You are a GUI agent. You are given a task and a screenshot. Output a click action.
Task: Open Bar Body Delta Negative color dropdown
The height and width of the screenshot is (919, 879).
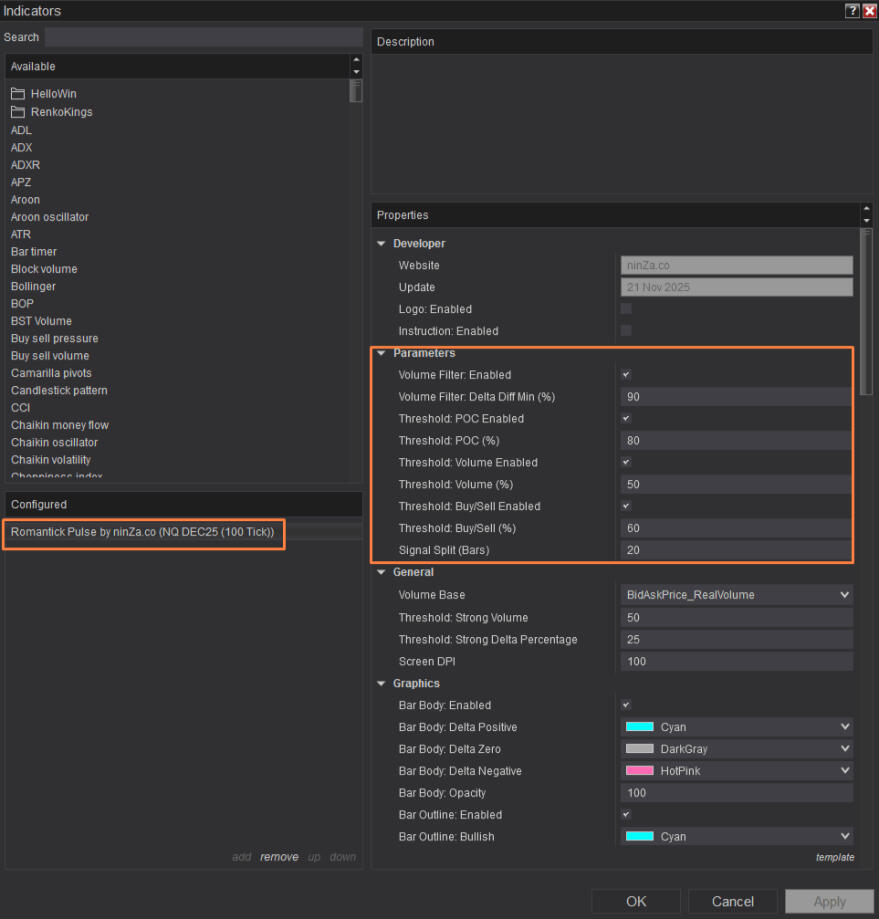736,771
